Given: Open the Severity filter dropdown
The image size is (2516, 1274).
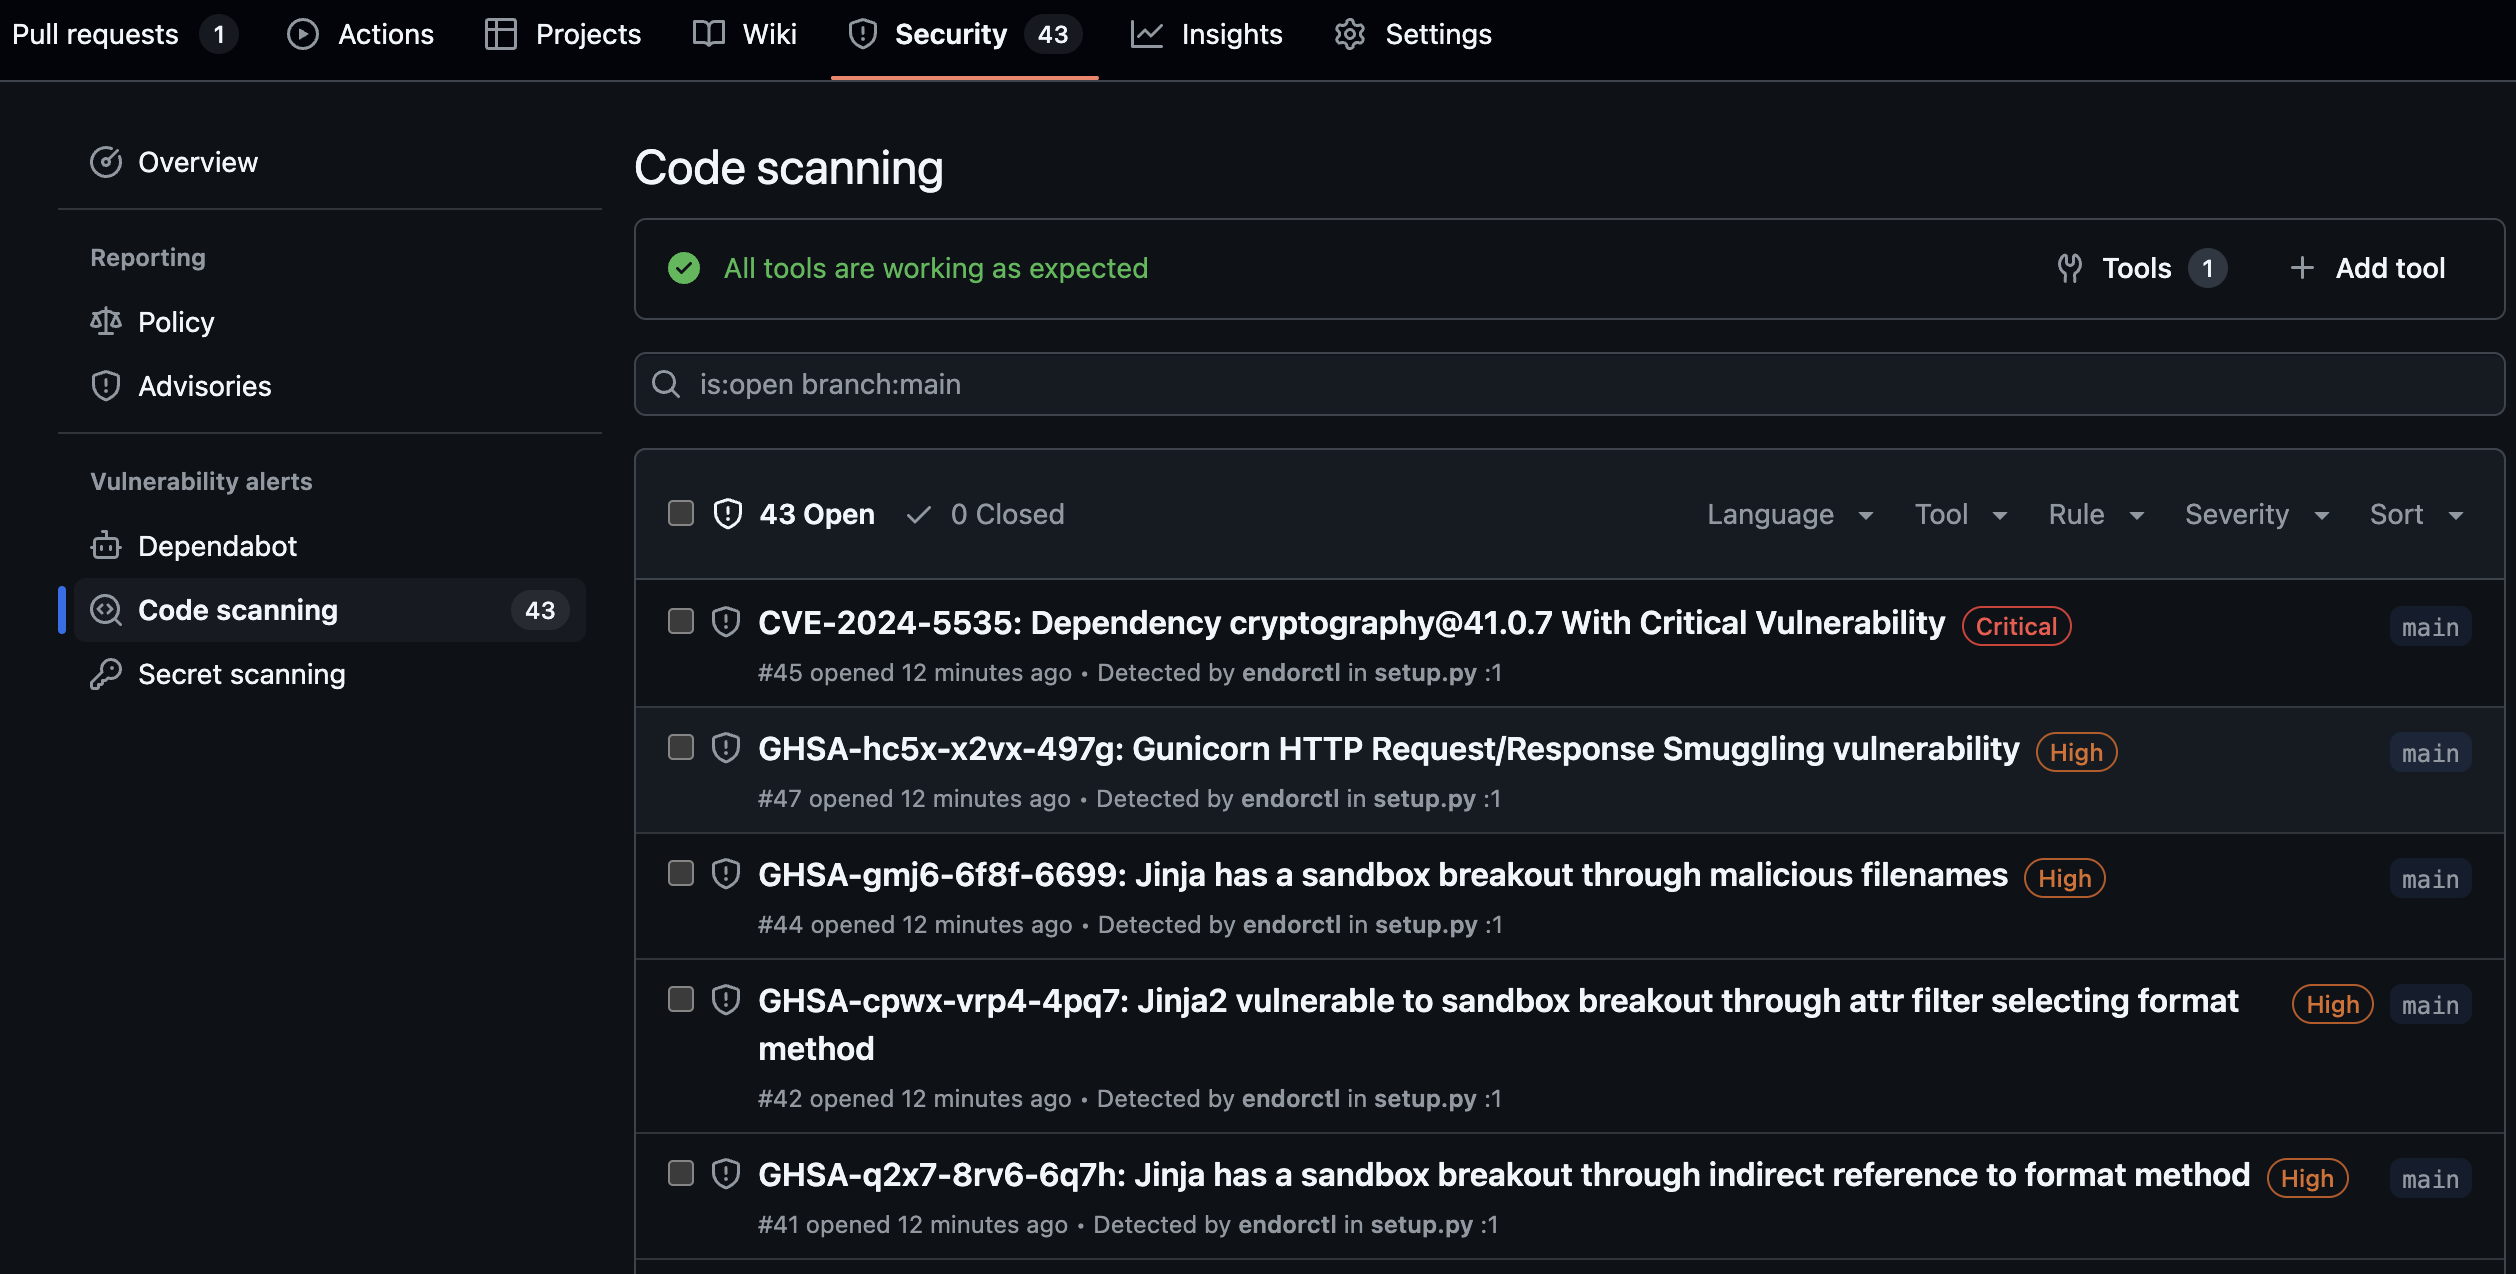Looking at the screenshot, I should (x=2257, y=514).
